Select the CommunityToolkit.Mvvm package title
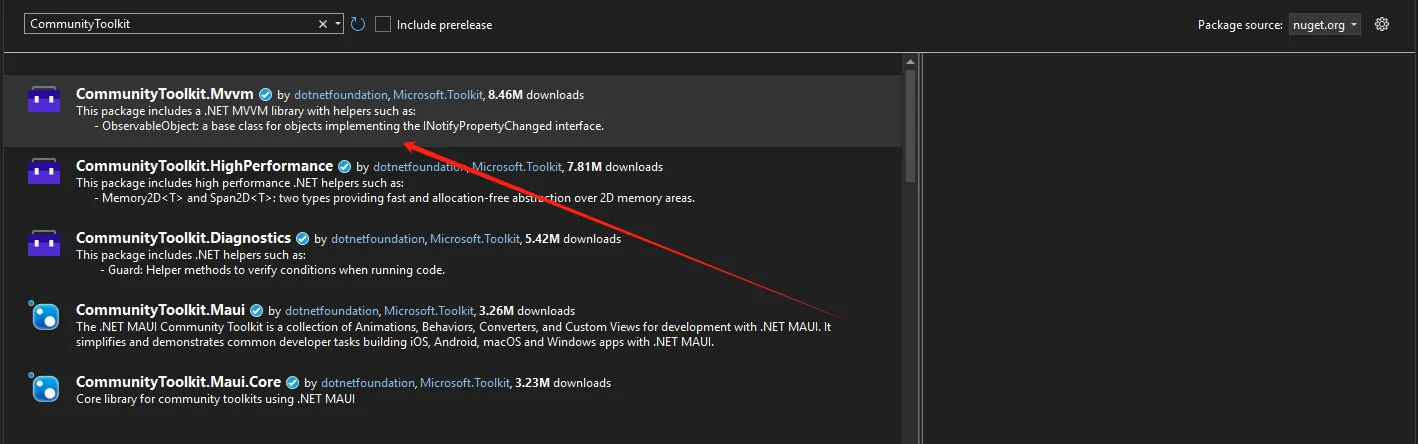The image size is (1418, 444). click(x=165, y=94)
